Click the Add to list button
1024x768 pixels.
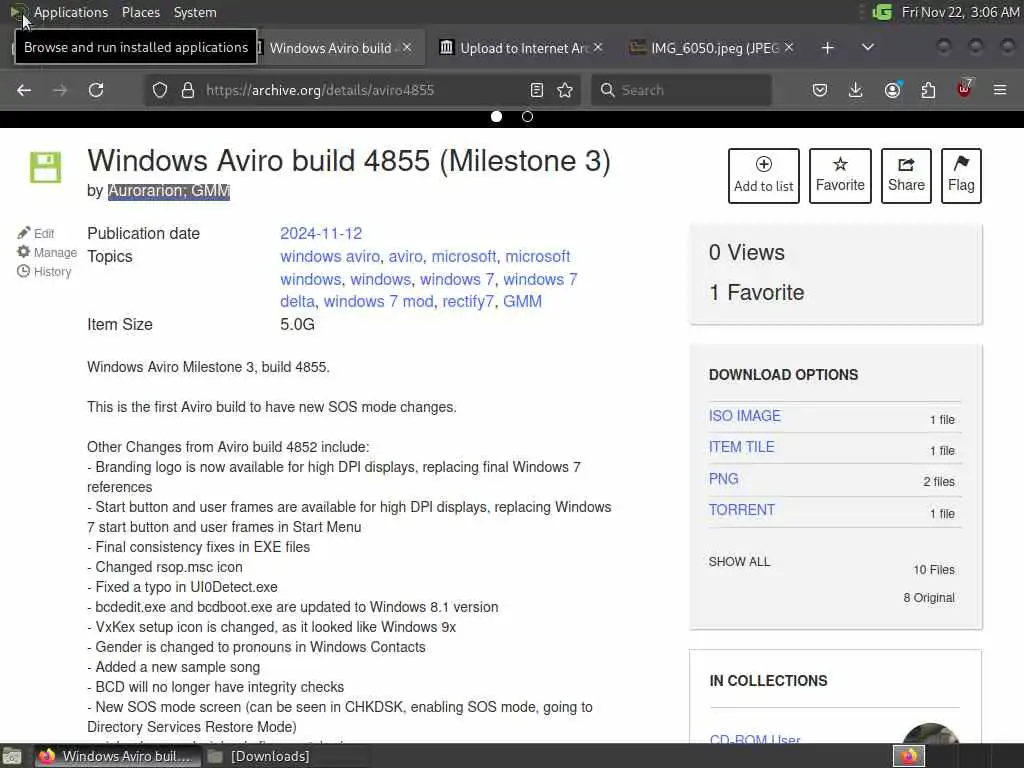(763, 176)
